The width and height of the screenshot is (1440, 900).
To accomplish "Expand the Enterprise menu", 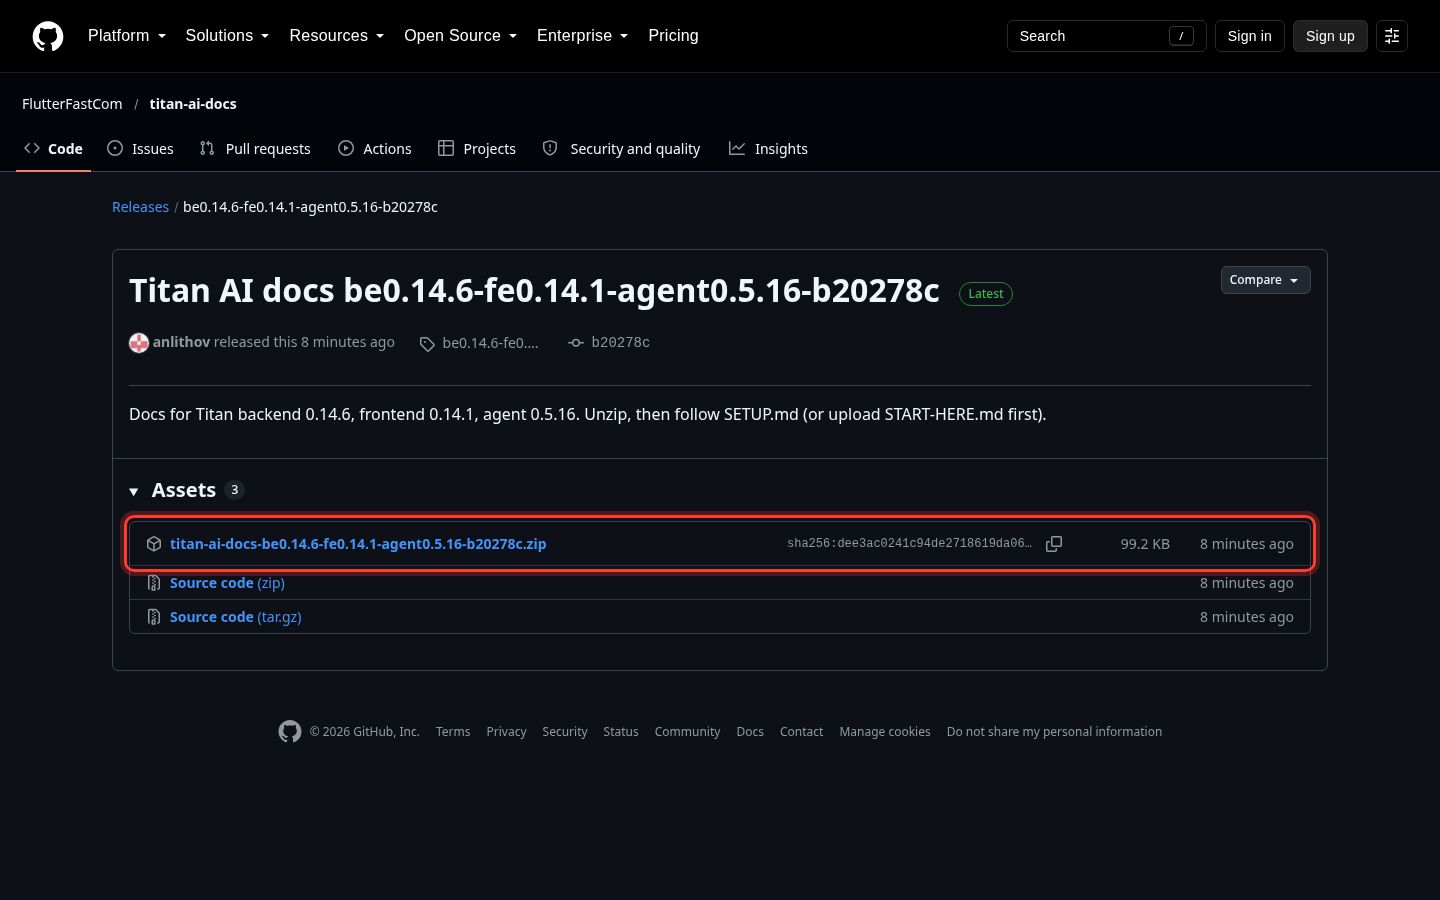I will coord(582,36).
